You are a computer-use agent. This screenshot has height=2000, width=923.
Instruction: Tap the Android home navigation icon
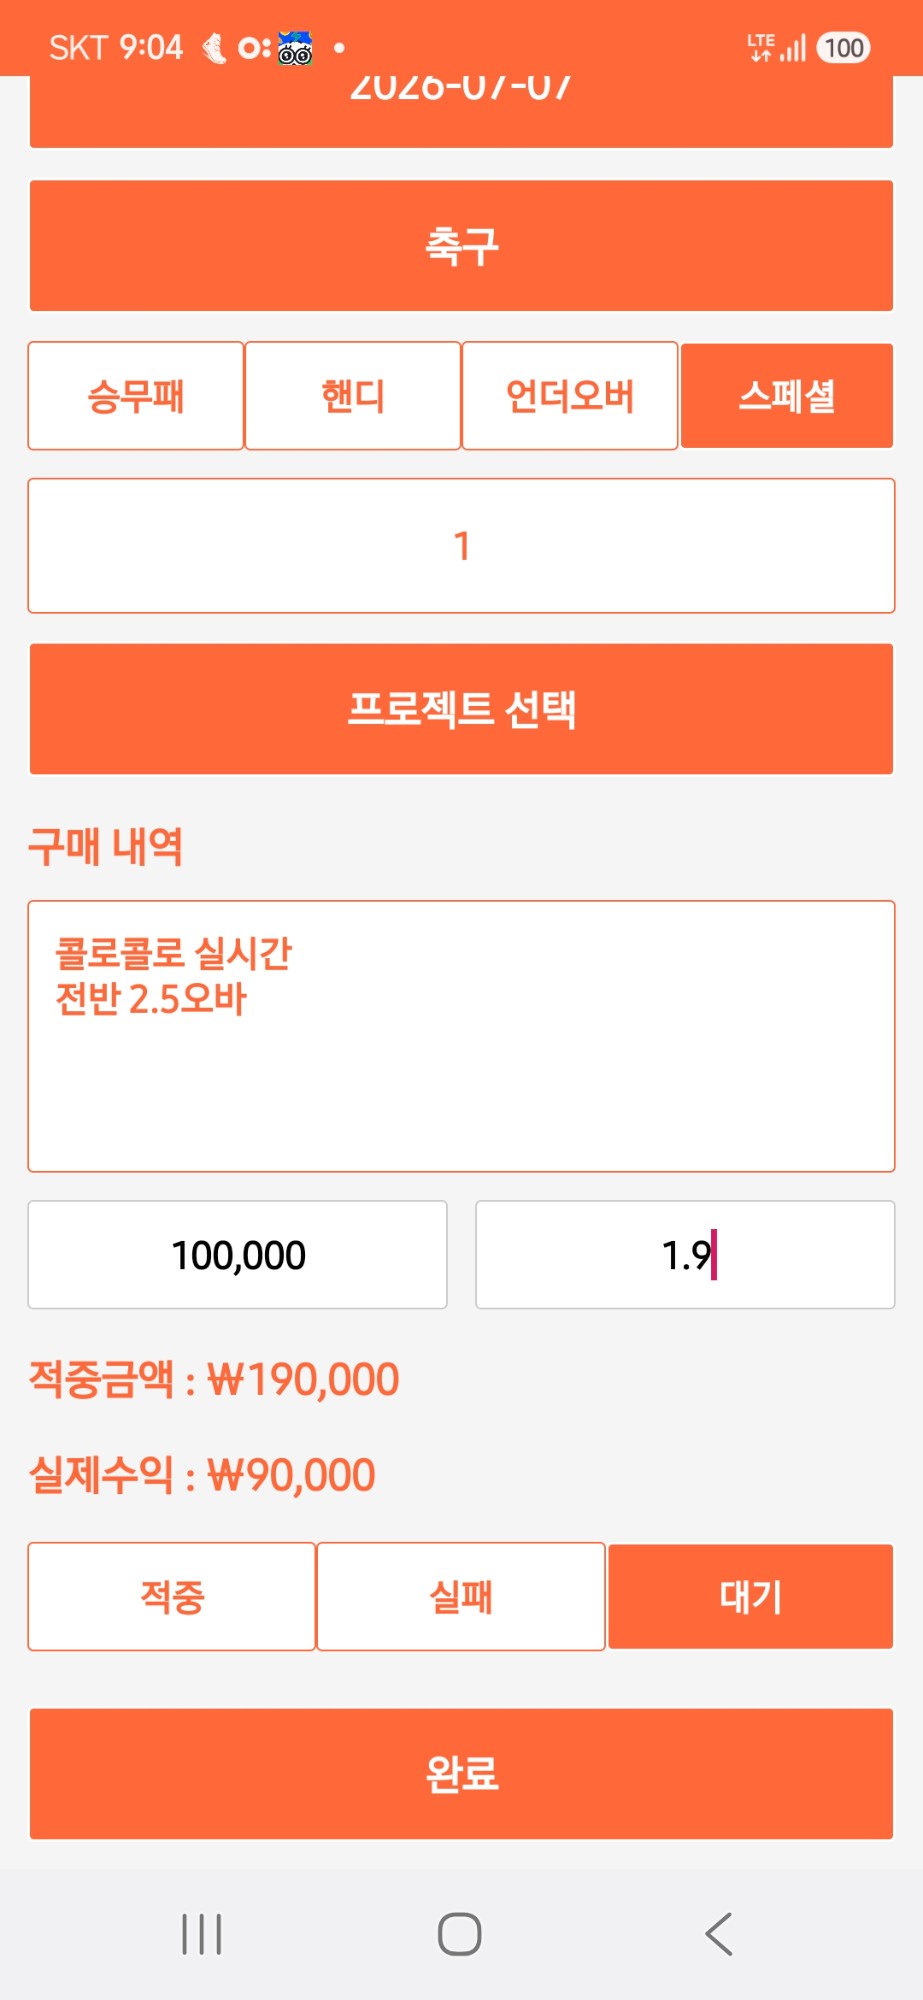click(x=460, y=1934)
